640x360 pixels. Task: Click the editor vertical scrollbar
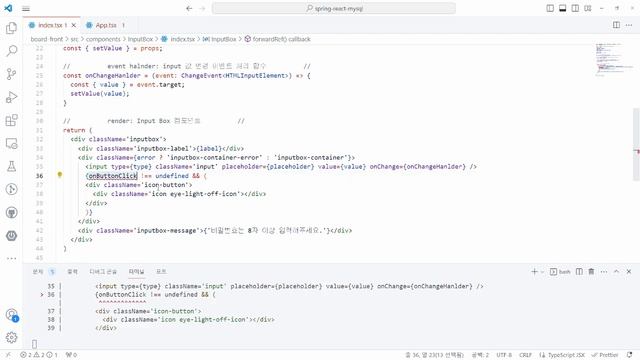(636, 144)
